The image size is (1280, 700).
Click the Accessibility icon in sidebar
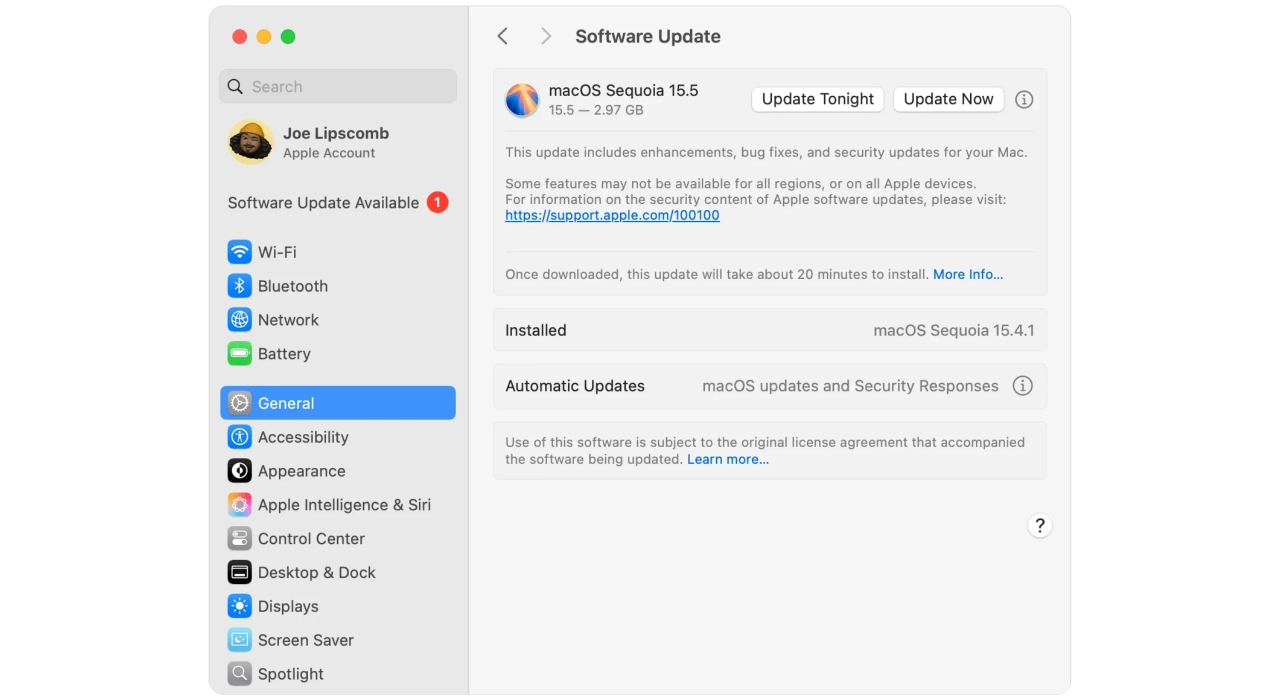(239, 437)
